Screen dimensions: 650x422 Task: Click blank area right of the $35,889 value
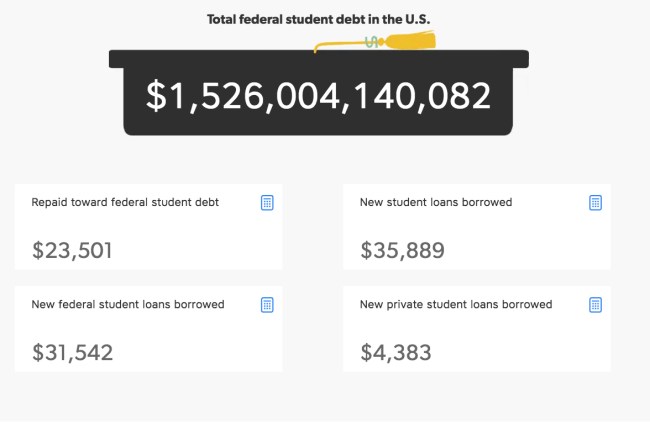[x=530, y=250]
